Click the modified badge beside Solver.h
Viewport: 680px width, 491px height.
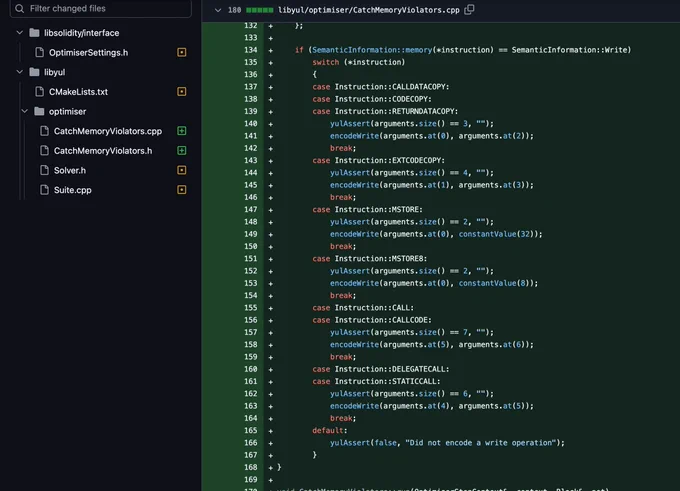182,170
